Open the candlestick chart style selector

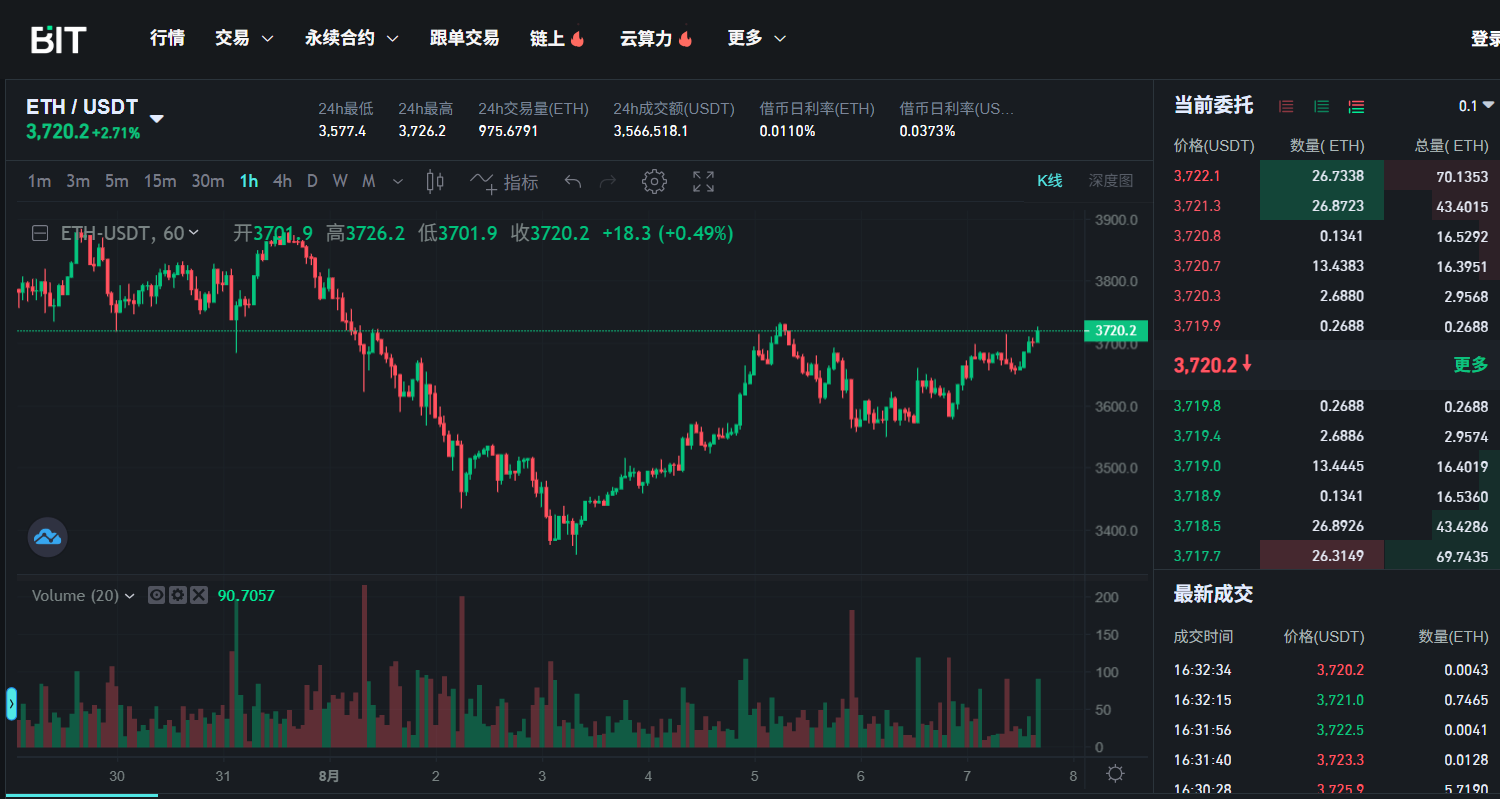pos(435,181)
